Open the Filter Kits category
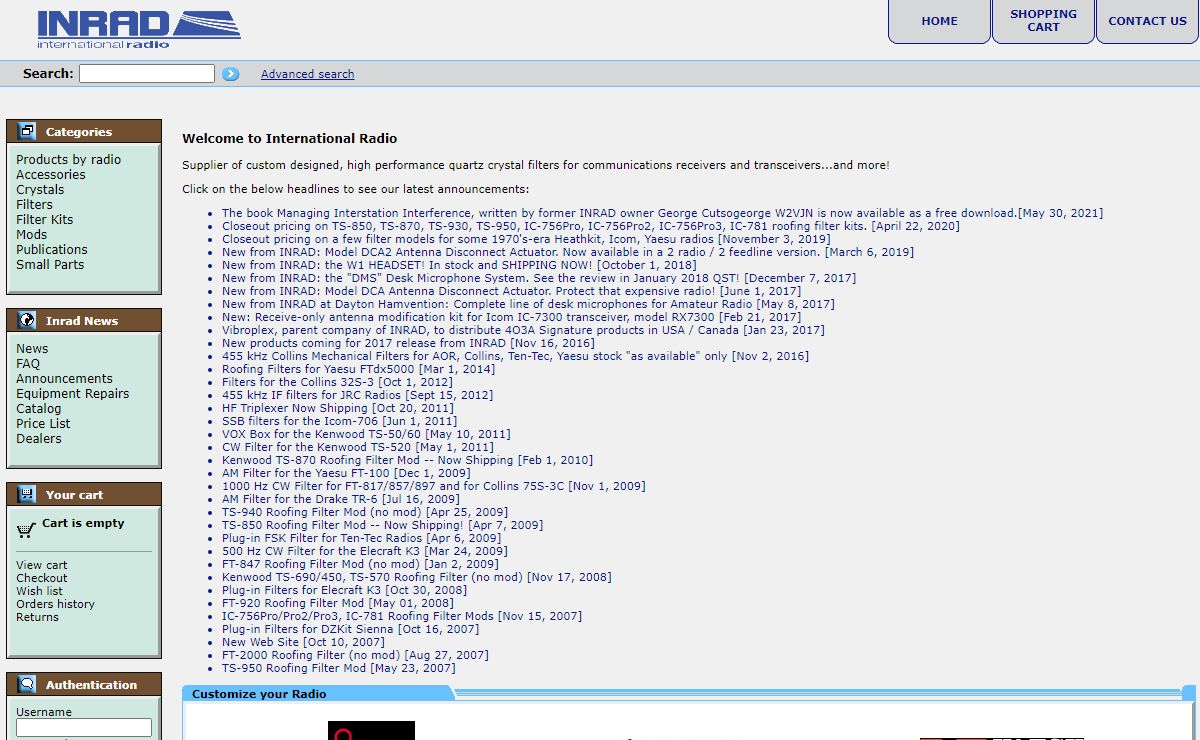 [x=44, y=220]
